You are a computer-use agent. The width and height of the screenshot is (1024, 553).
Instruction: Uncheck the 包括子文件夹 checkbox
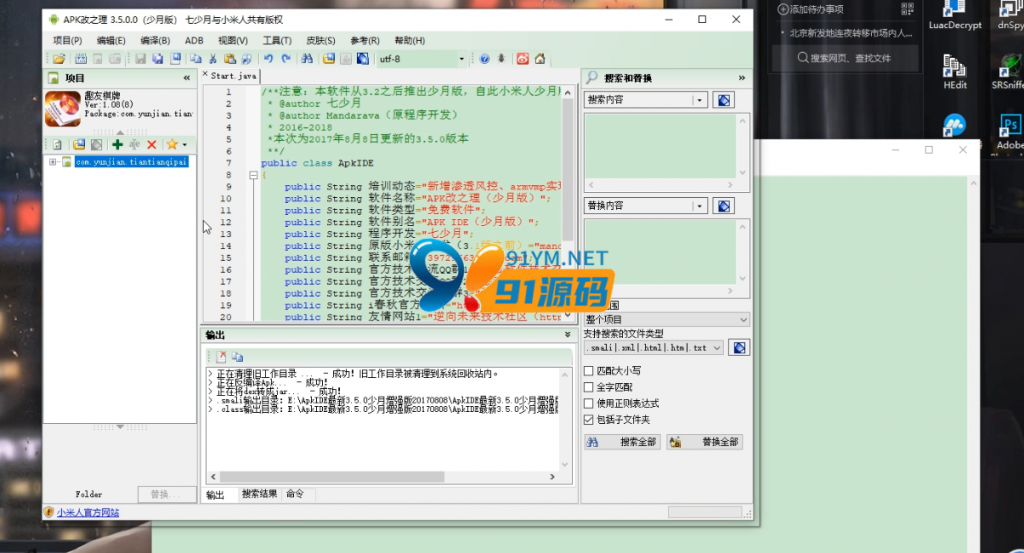click(588, 420)
